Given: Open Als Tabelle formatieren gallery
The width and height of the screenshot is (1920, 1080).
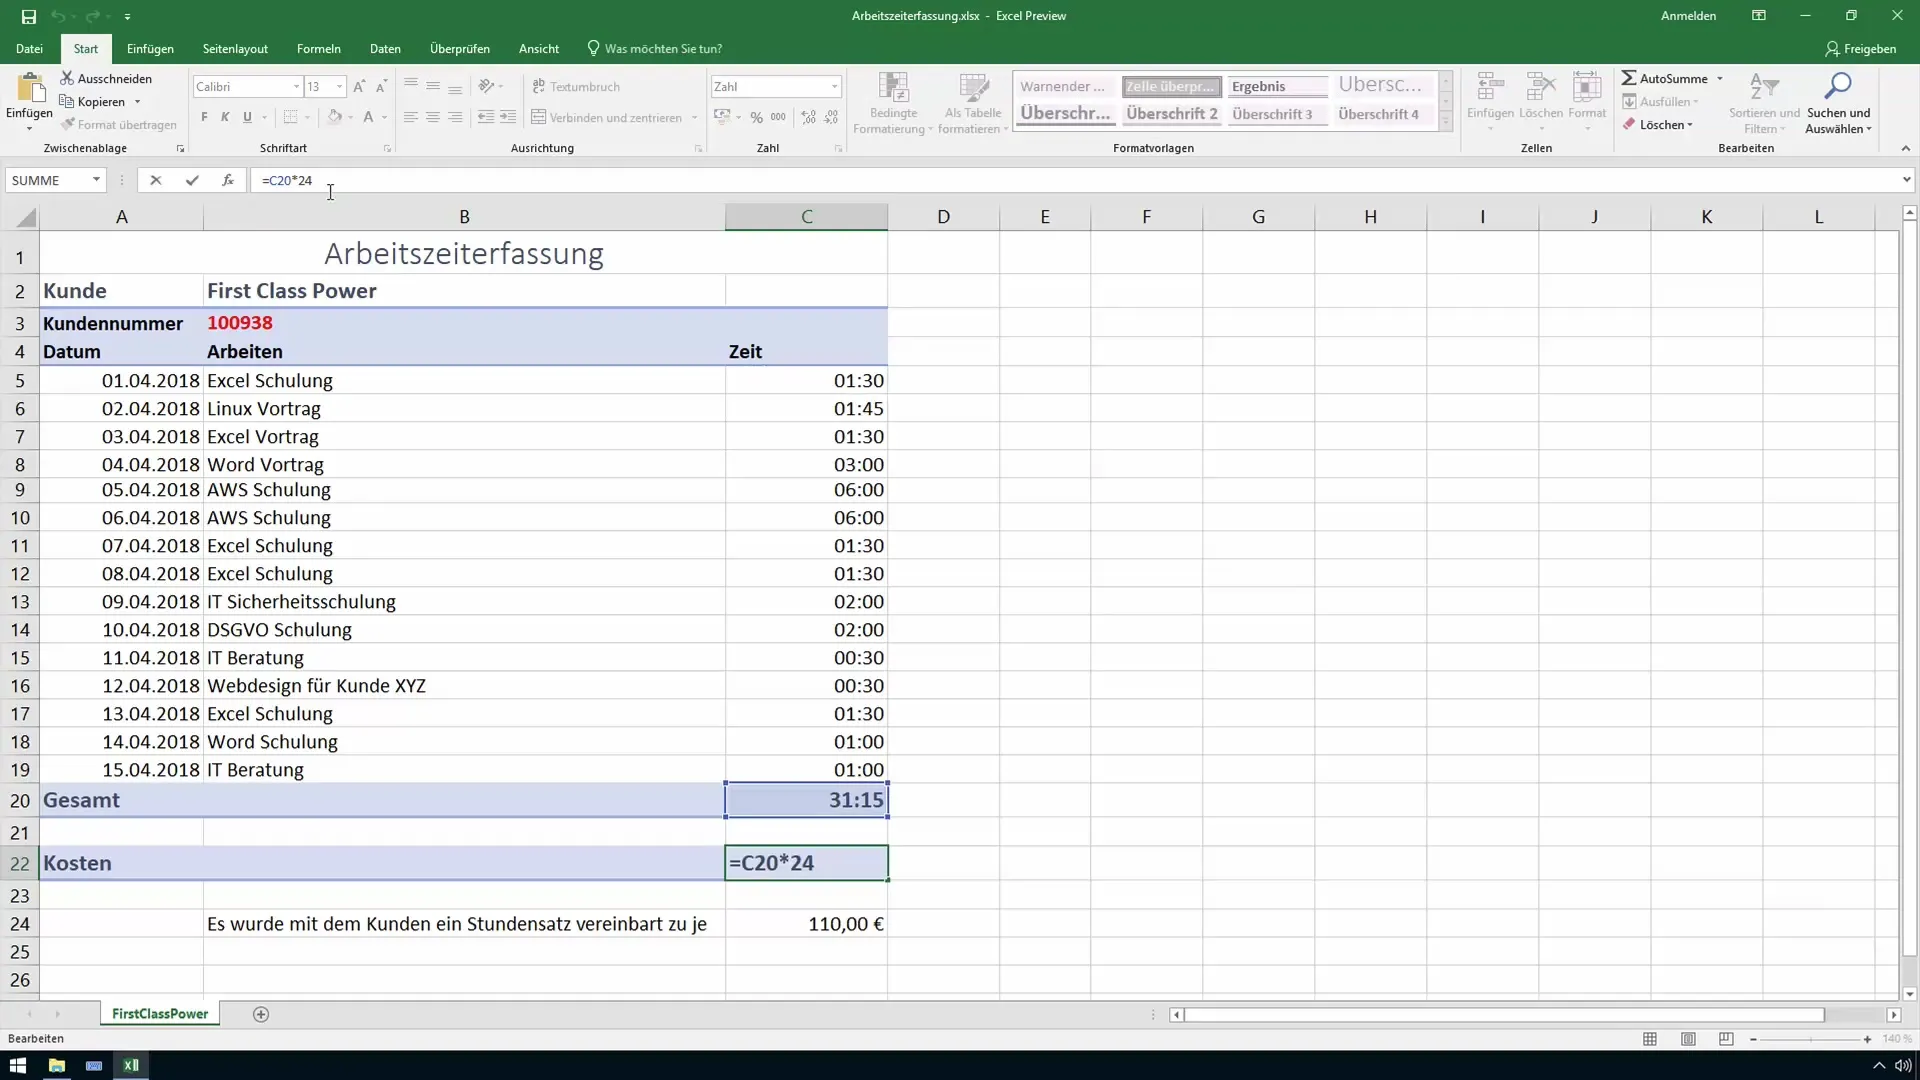Looking at the screenshot, I should 973,103.
